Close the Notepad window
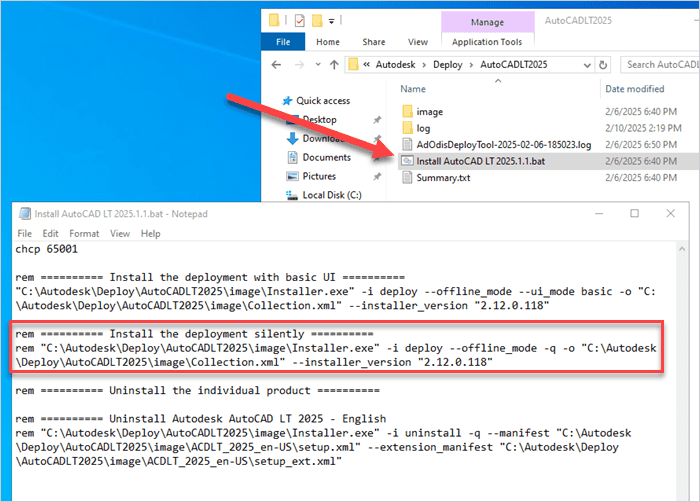The image size is (700, 502). pyautogui.click(x=671, y=213)
